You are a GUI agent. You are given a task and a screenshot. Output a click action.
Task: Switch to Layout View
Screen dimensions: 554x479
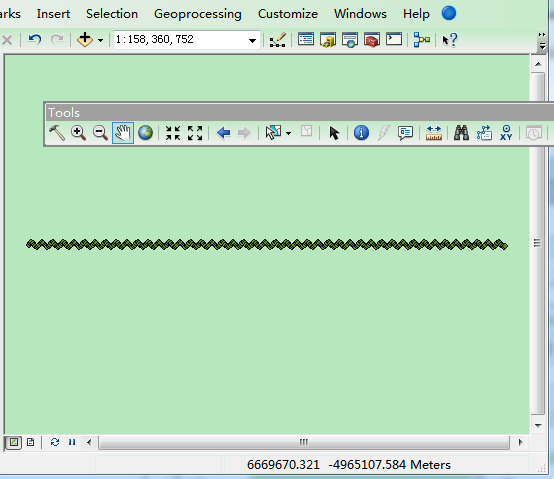pyautogui.click(x=31, y=442)
